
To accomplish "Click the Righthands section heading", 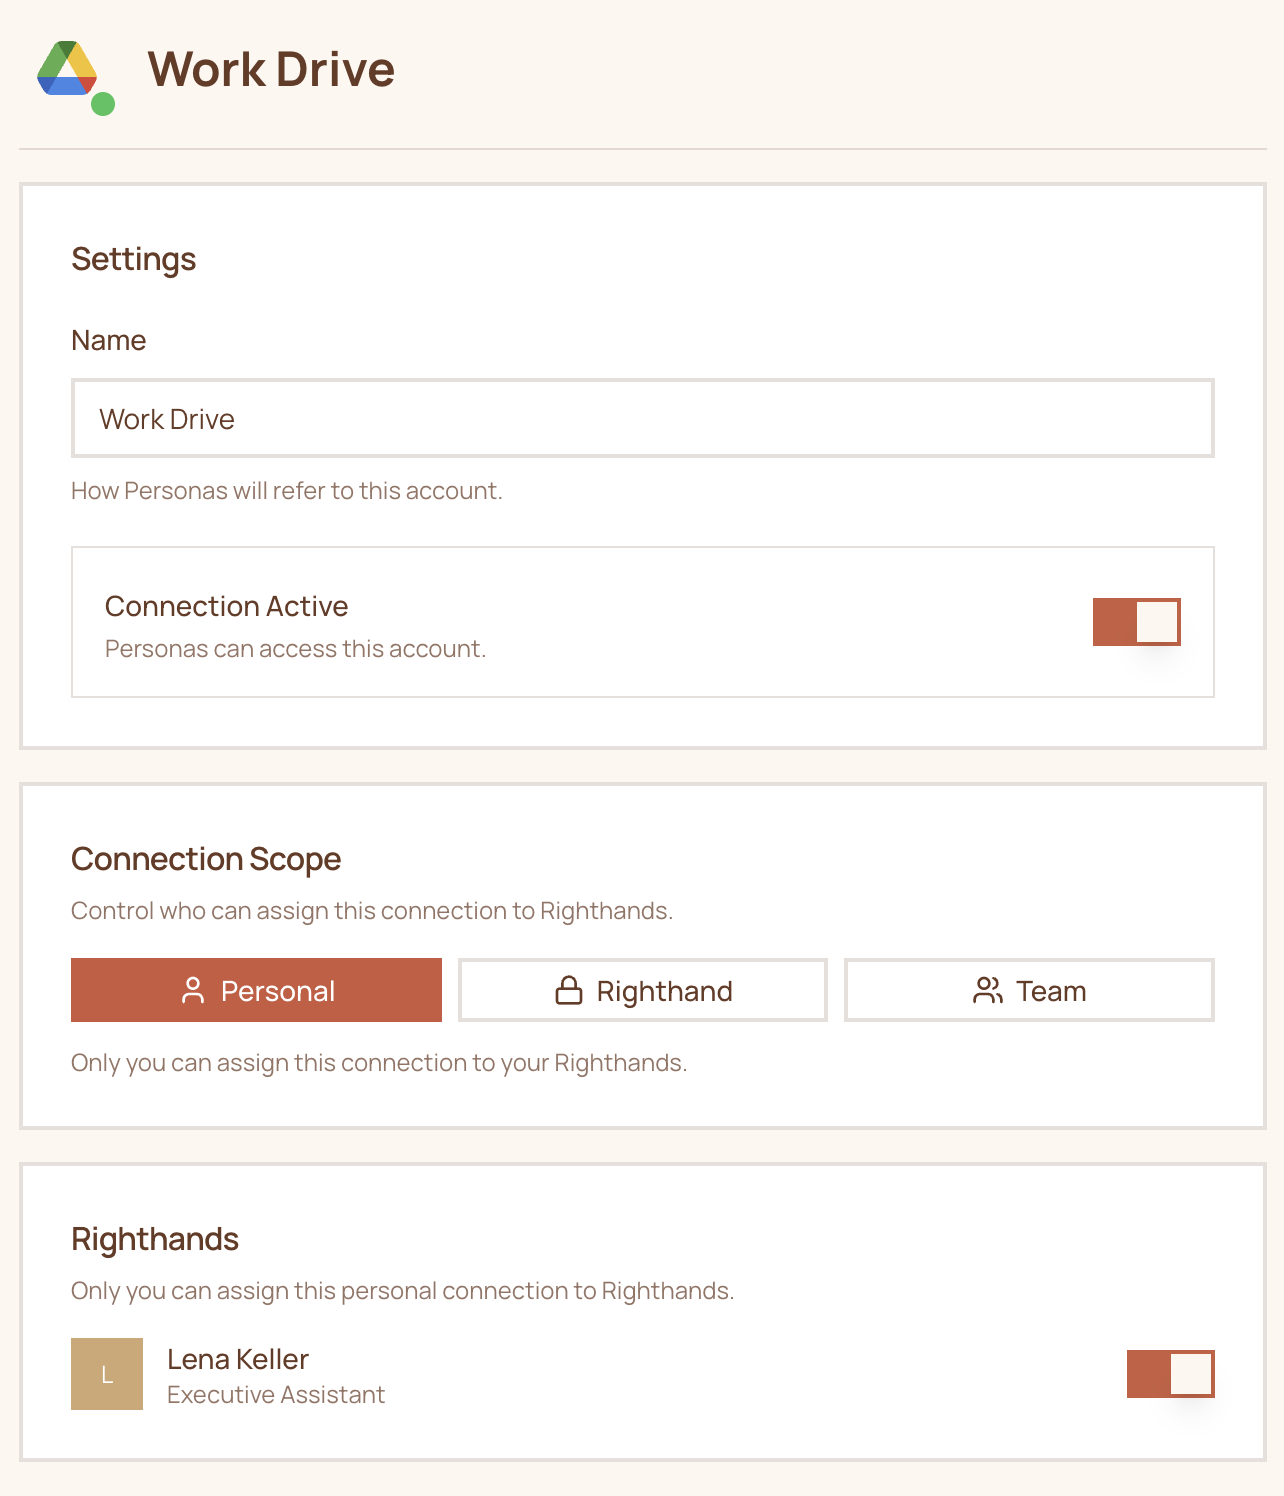I will coord(155,1239).
